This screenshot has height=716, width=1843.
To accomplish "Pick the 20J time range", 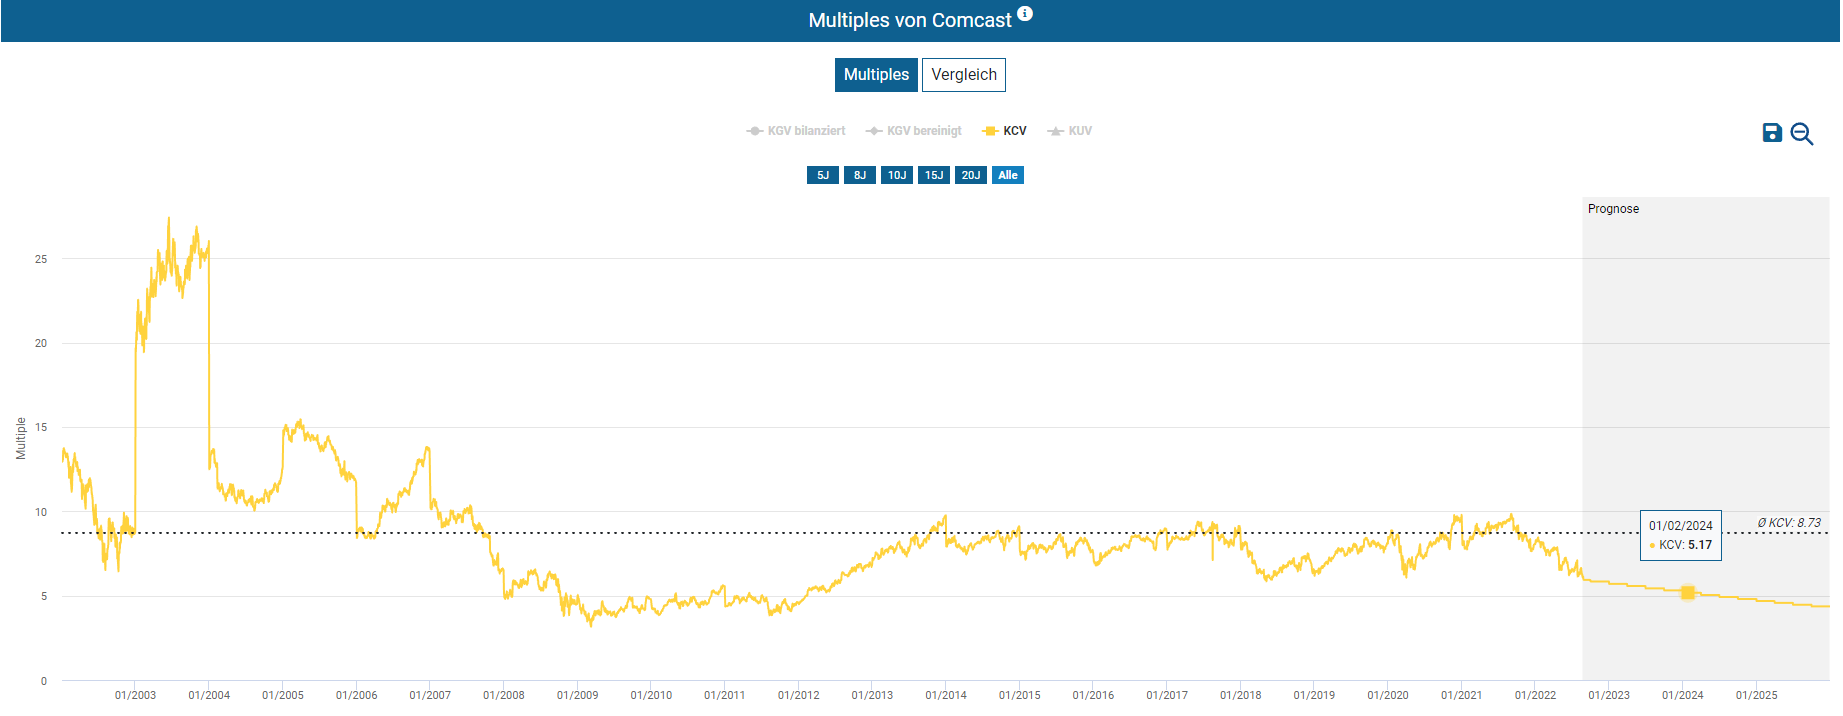I will tap(971, 175).
